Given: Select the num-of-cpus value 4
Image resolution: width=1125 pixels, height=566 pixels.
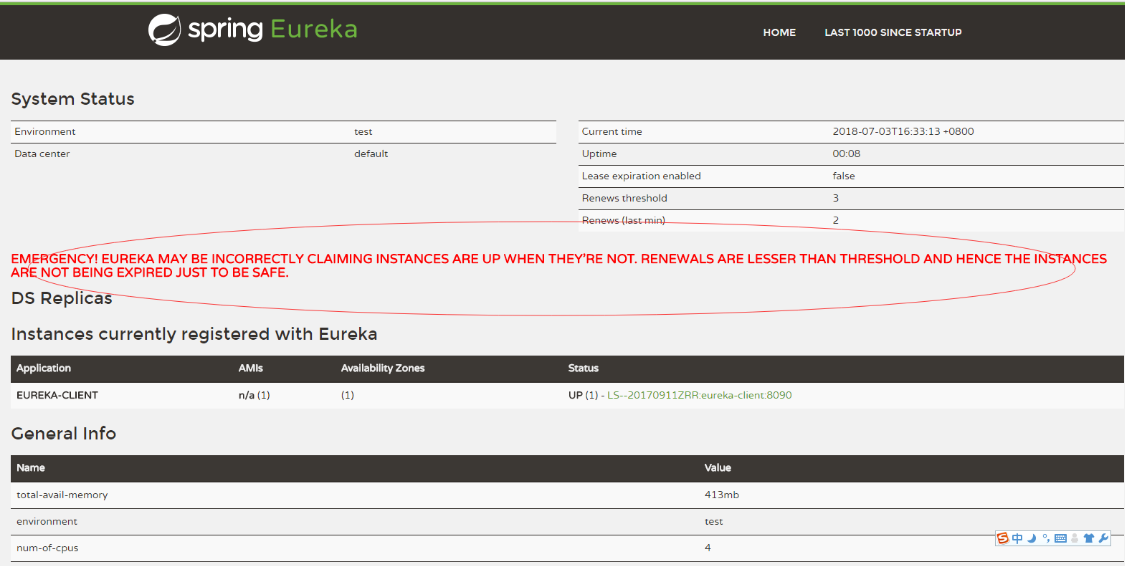Looking at the screenshot, I should pos(708,548).
